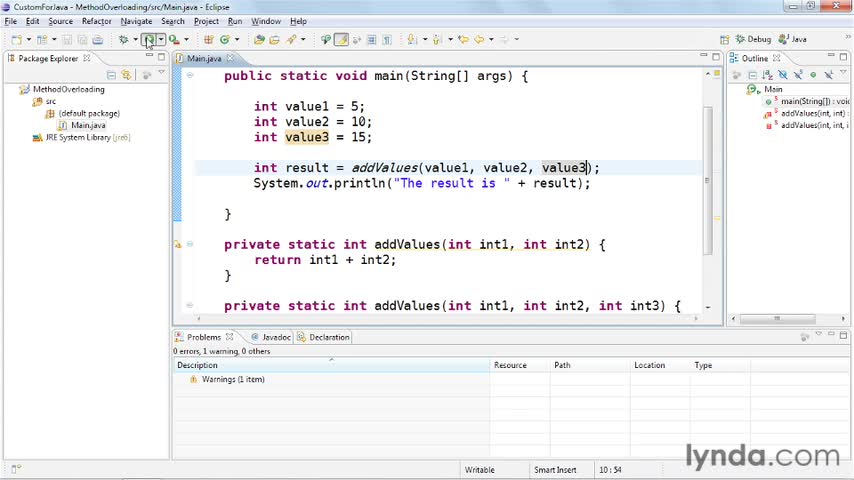Select JRE System Library node
The width and height of the screenshot is (854, 480).
pyautogui.click(x=81, y=138)
